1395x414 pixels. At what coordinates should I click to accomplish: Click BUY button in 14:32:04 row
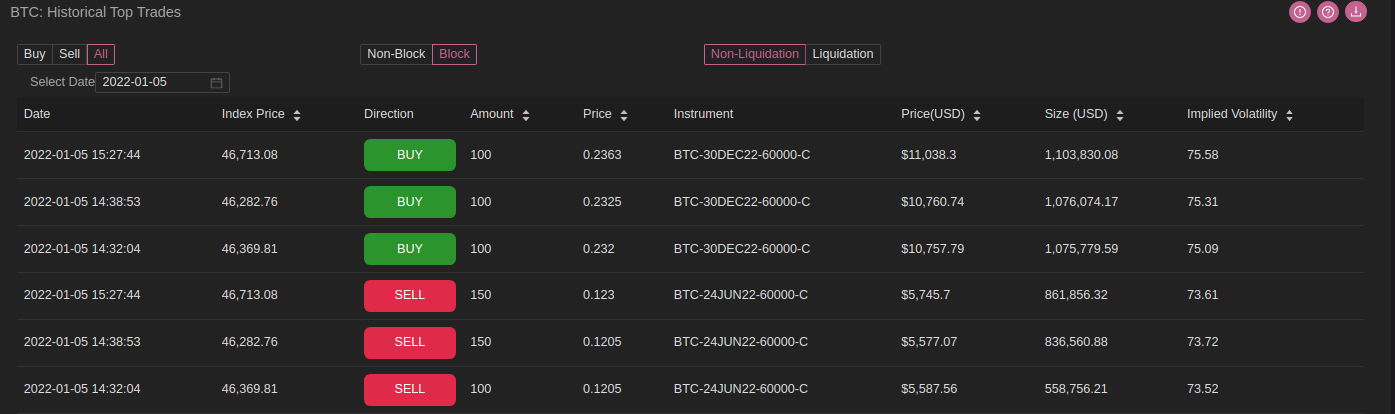pyautogui.click(x=410, y=249)
